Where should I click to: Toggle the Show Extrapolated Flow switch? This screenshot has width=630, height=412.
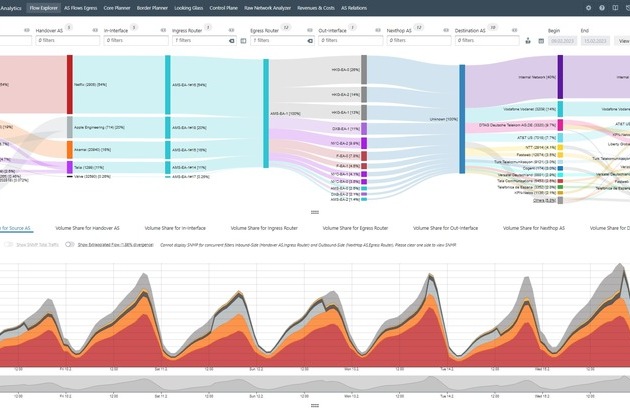[70, 244]
